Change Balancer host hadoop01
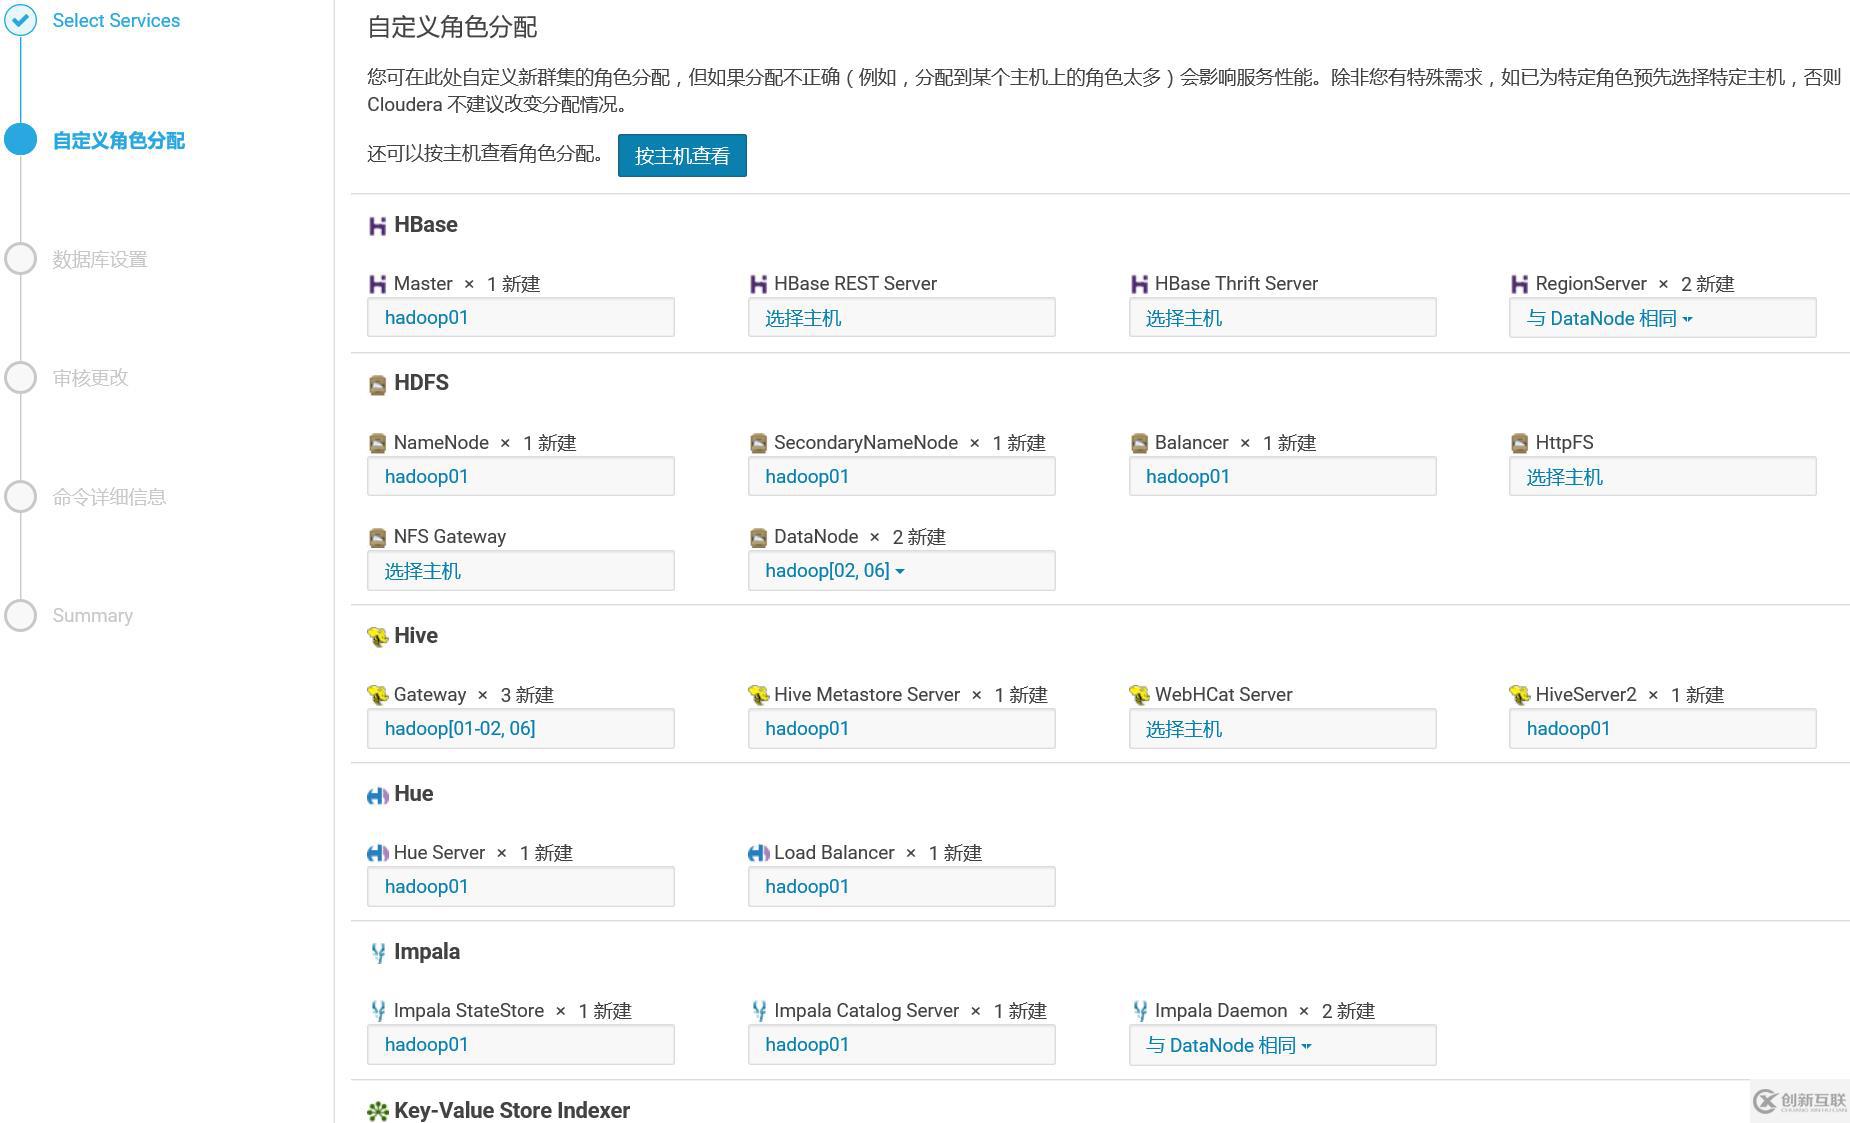This screenshot has height=1123, width=1850. [1282, 476]
